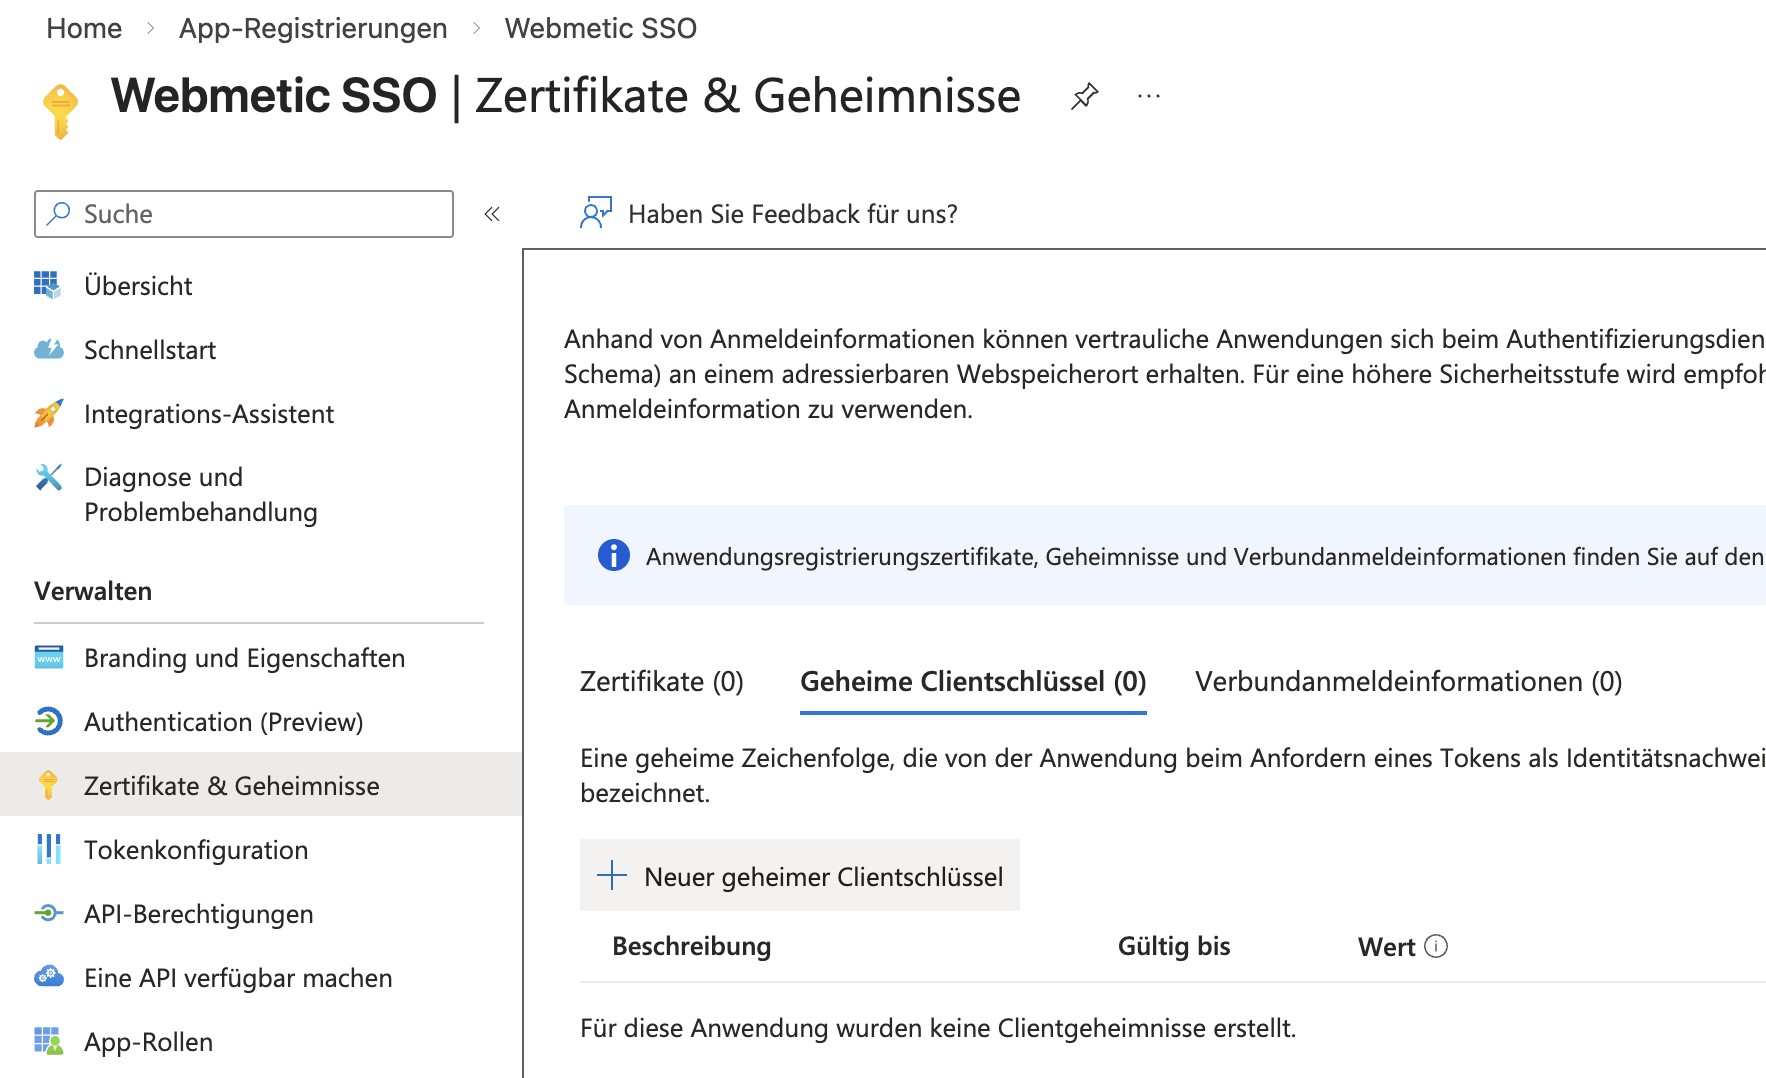Click the info icon next to Wert
Screen dimensions: 1766x1078
(1437, 945)
